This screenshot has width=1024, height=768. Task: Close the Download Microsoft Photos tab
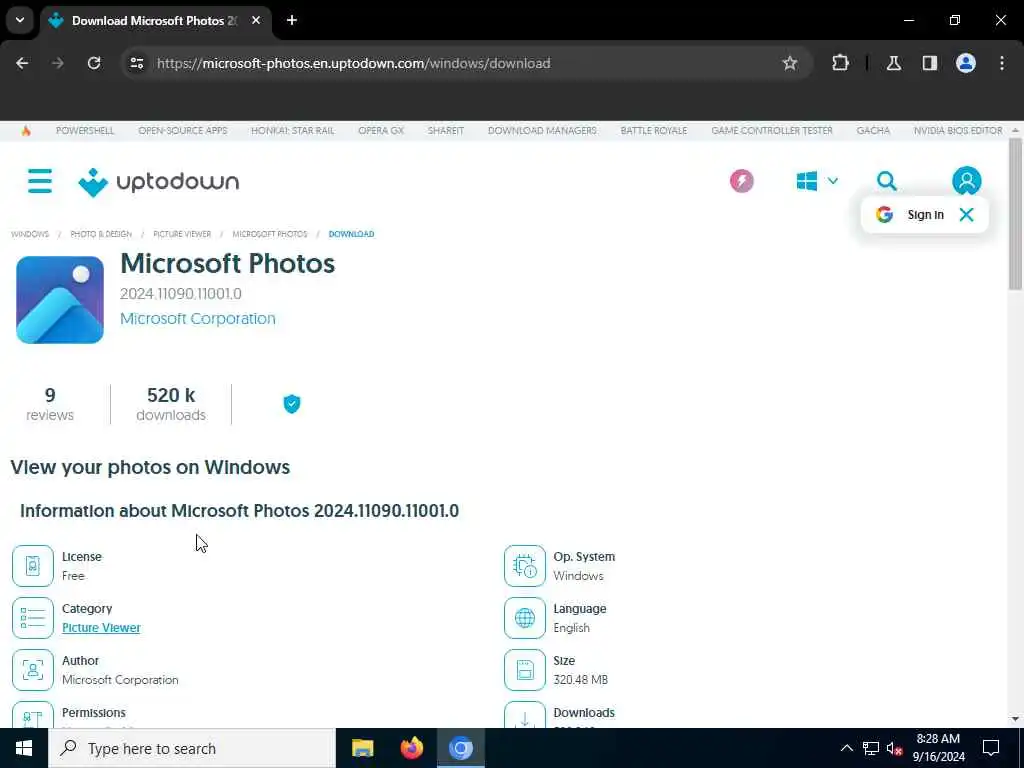[256, 20]
